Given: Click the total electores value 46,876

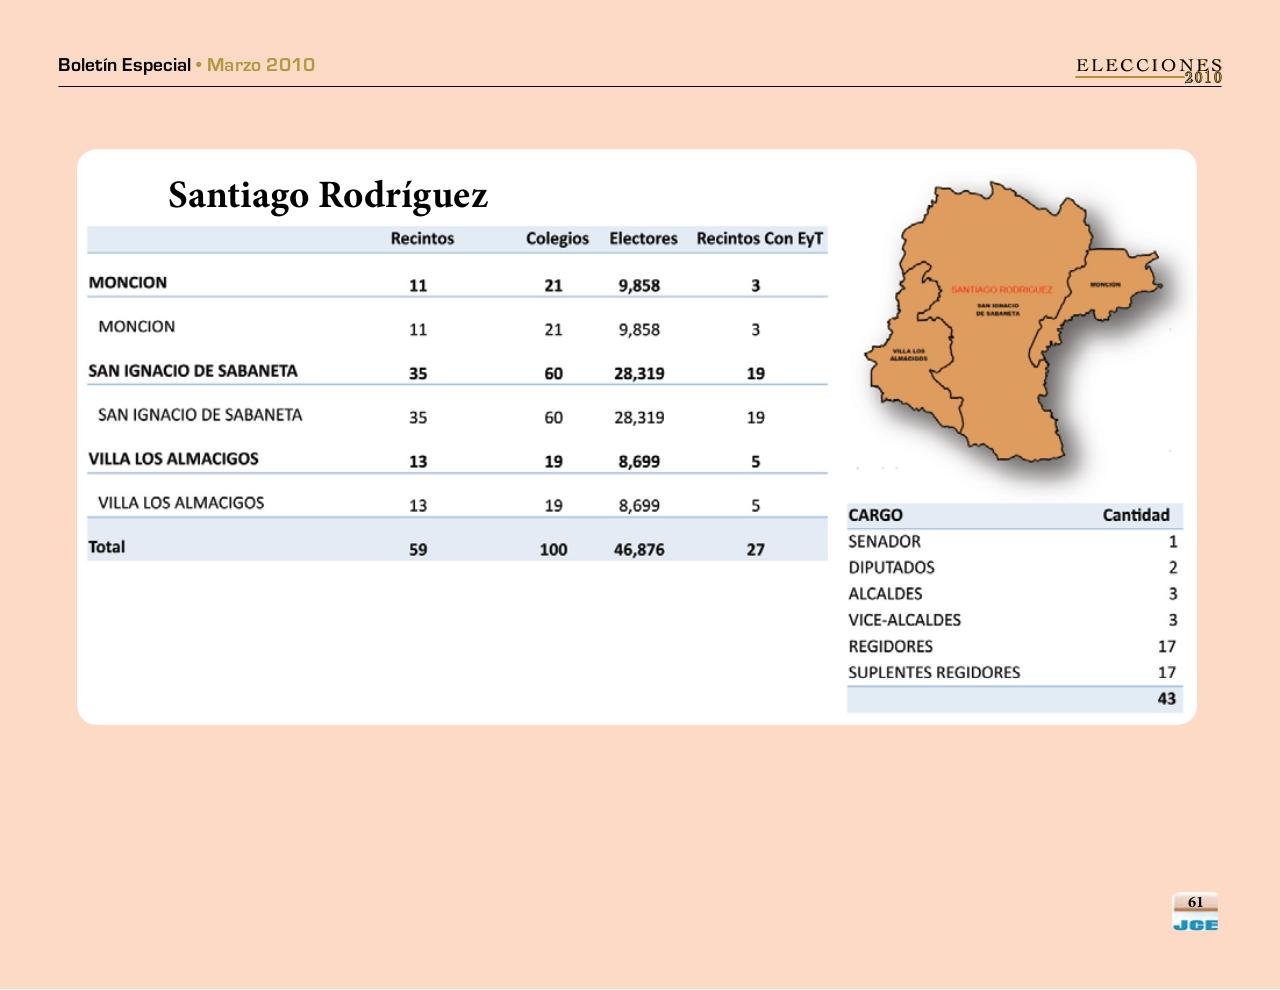Looking at the screenshot, I should tap(639, 549).
